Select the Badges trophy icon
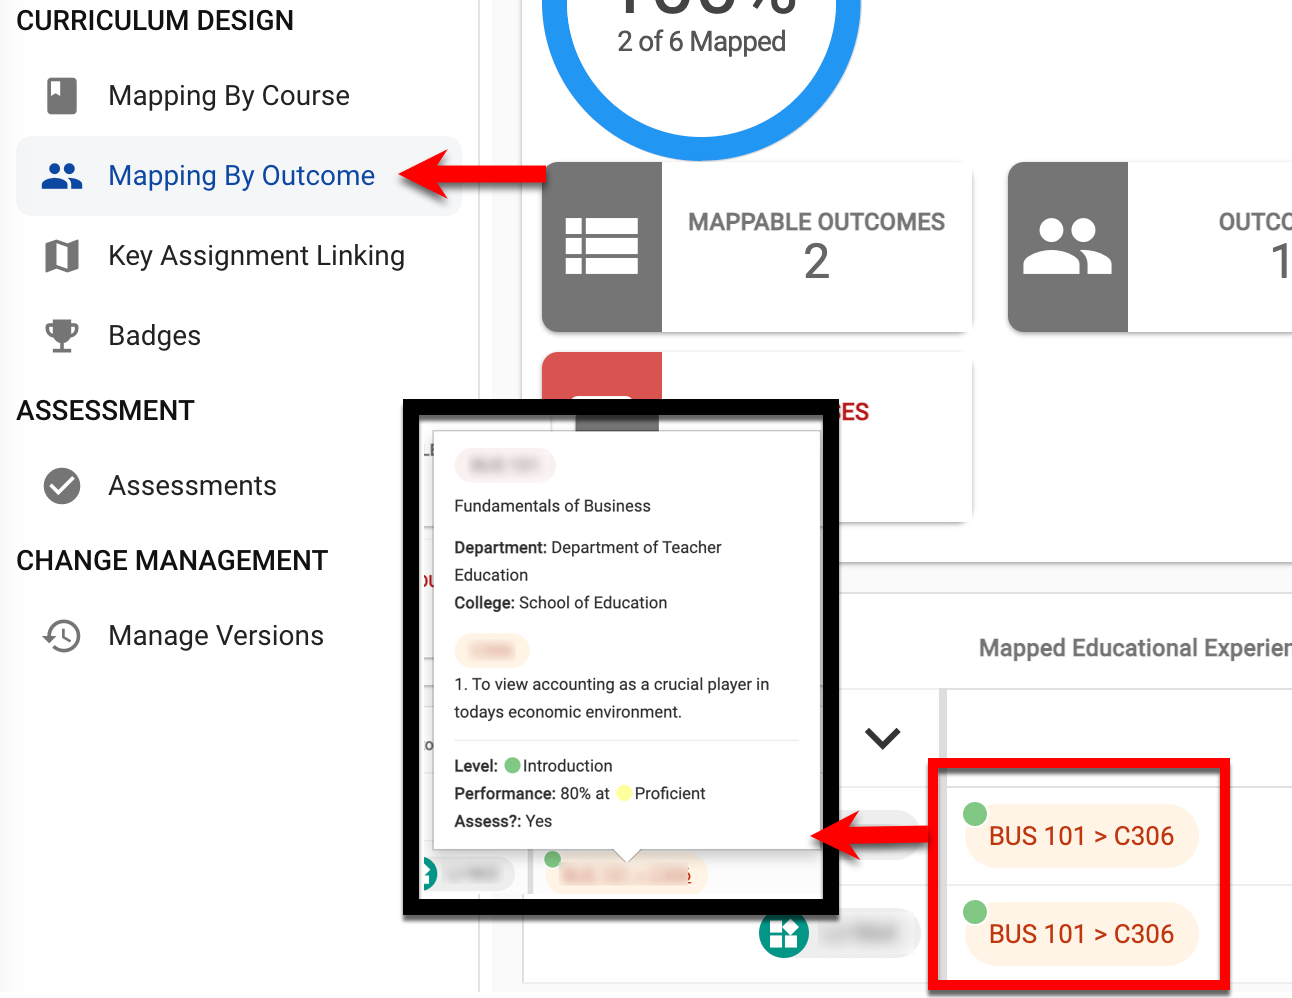The height and width of the screenshot is (998, 1292). coord(62,336)
